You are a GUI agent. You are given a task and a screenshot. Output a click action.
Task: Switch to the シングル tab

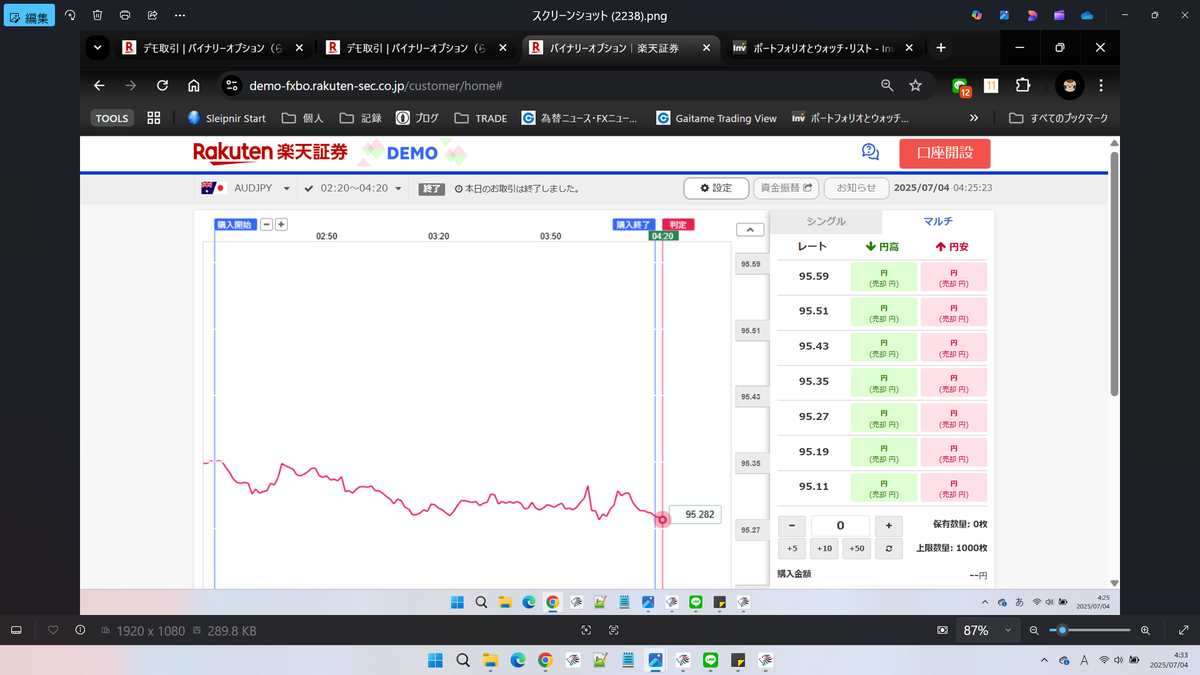pos(826,221)
